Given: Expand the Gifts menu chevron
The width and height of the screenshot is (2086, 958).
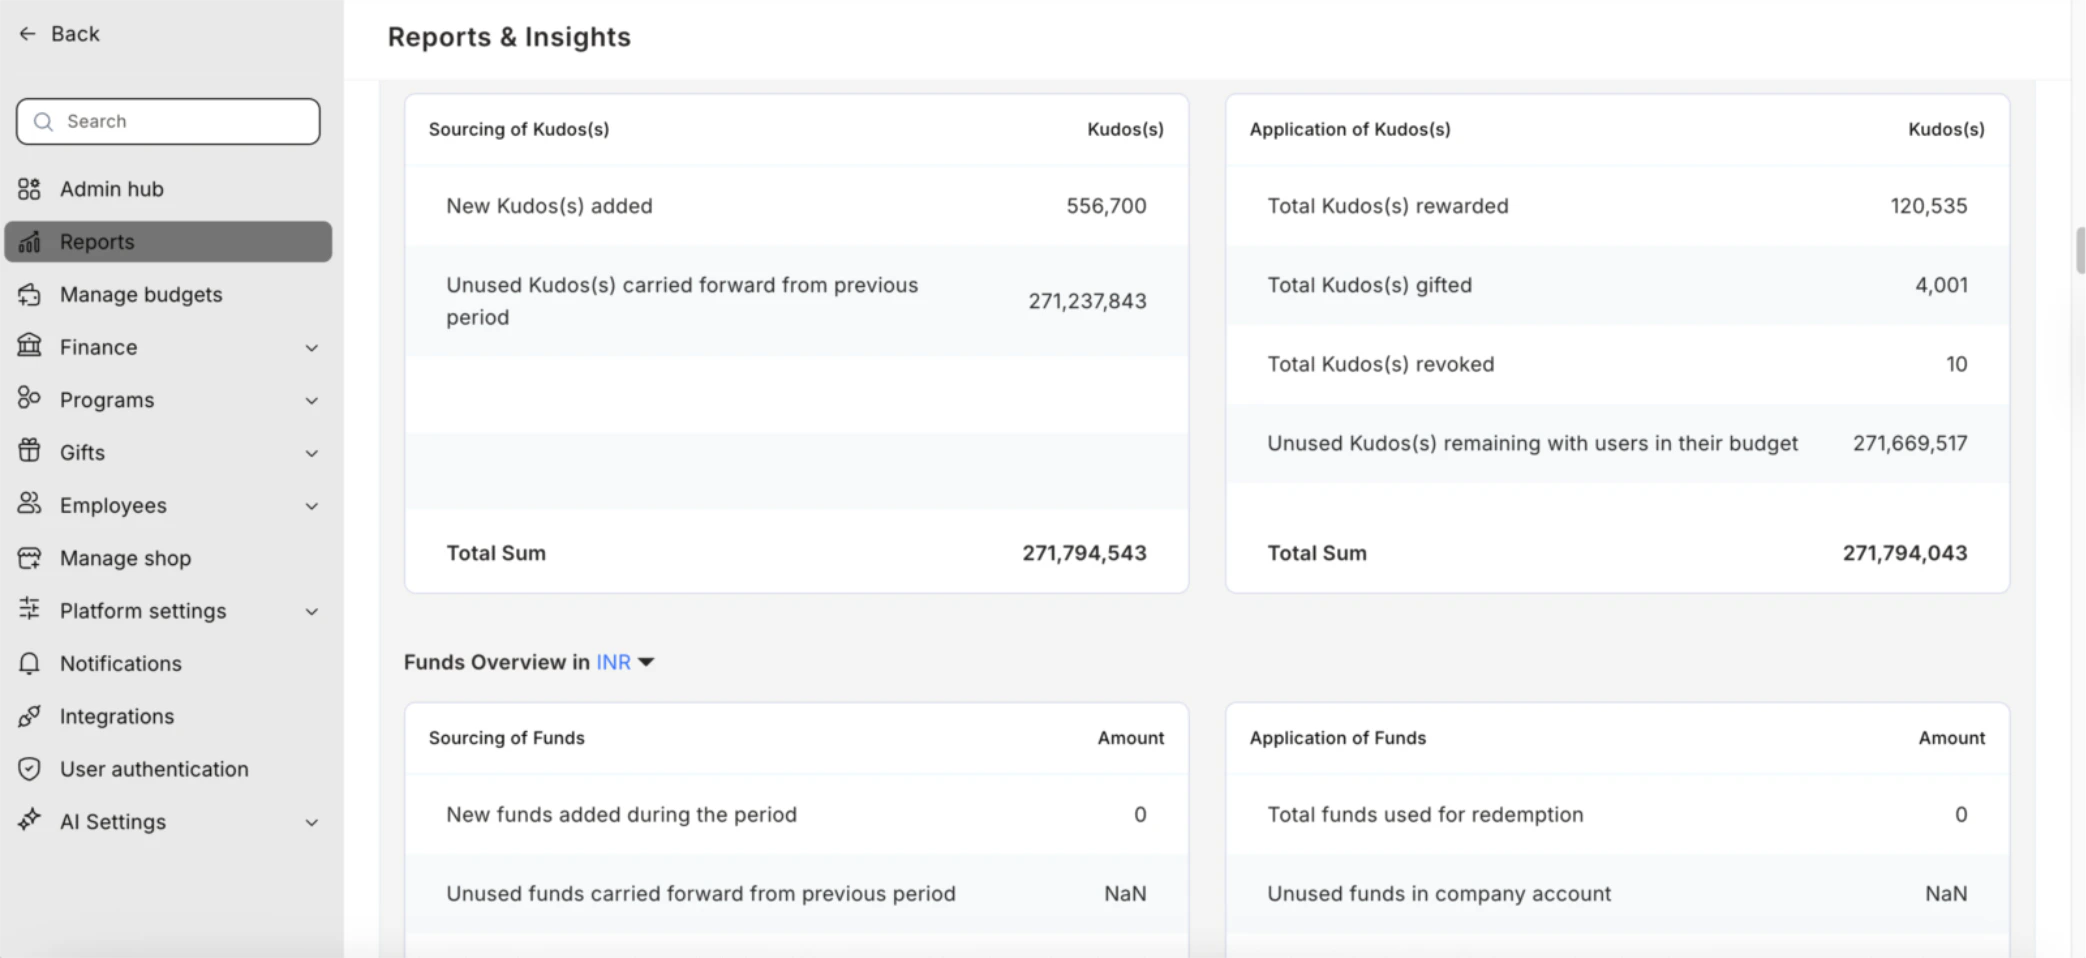Looking at the screenshot, I should tap(312, 454).
